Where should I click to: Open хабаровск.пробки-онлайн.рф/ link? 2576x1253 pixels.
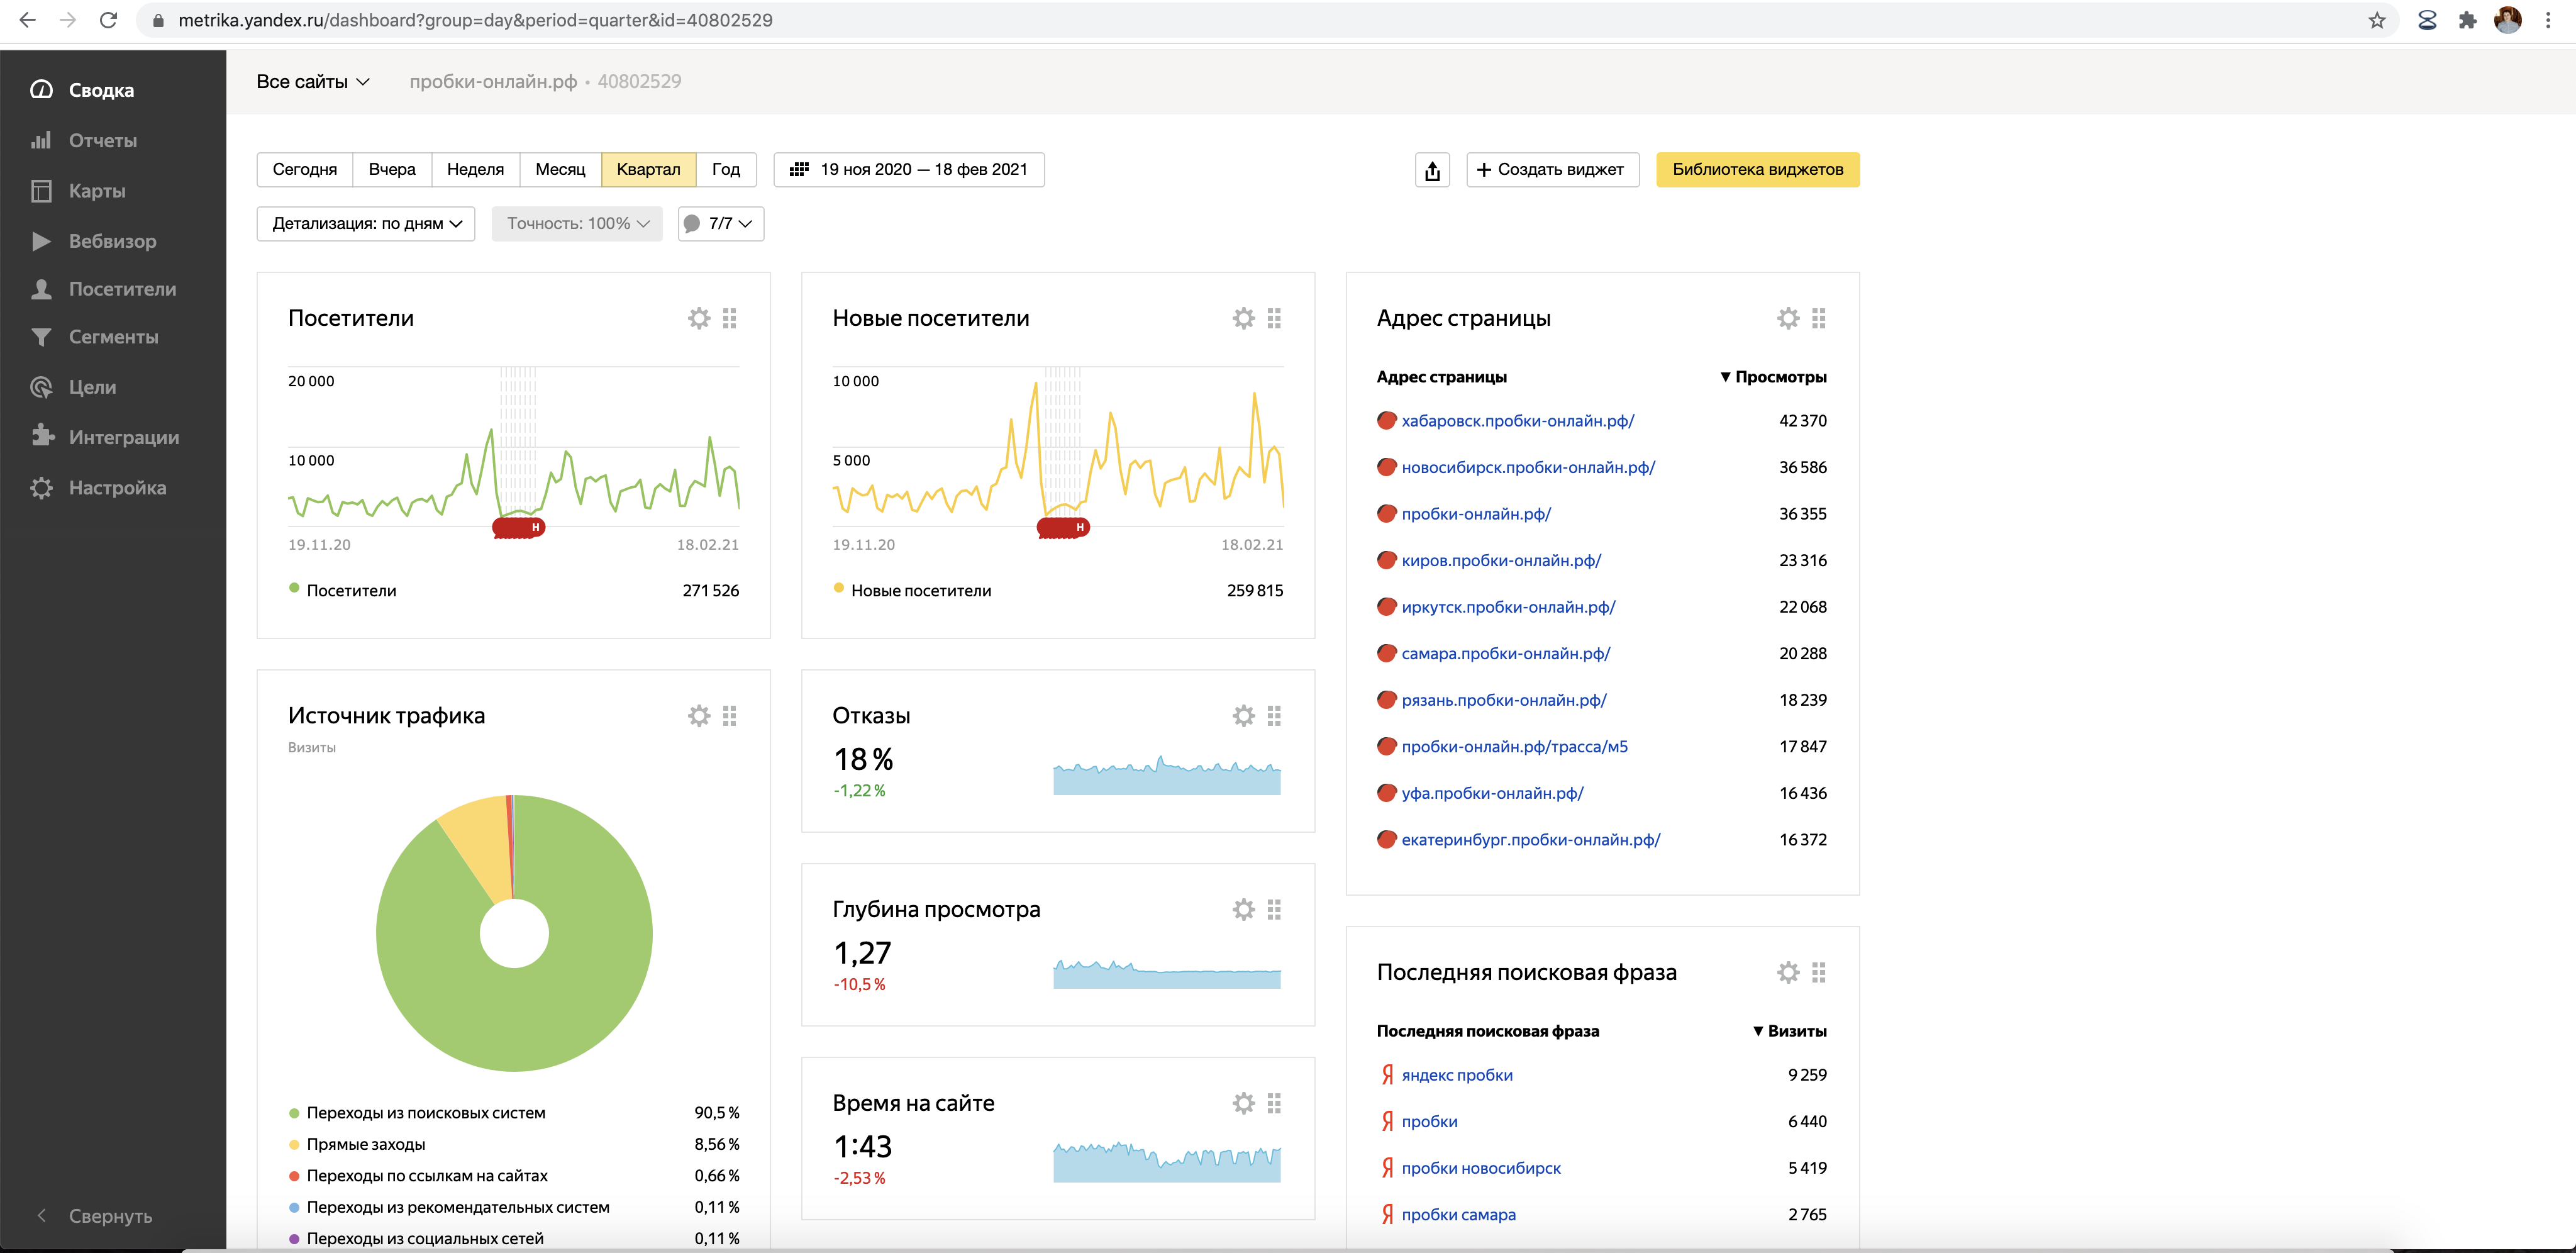pyautogui.click(x=1517, y=421)
